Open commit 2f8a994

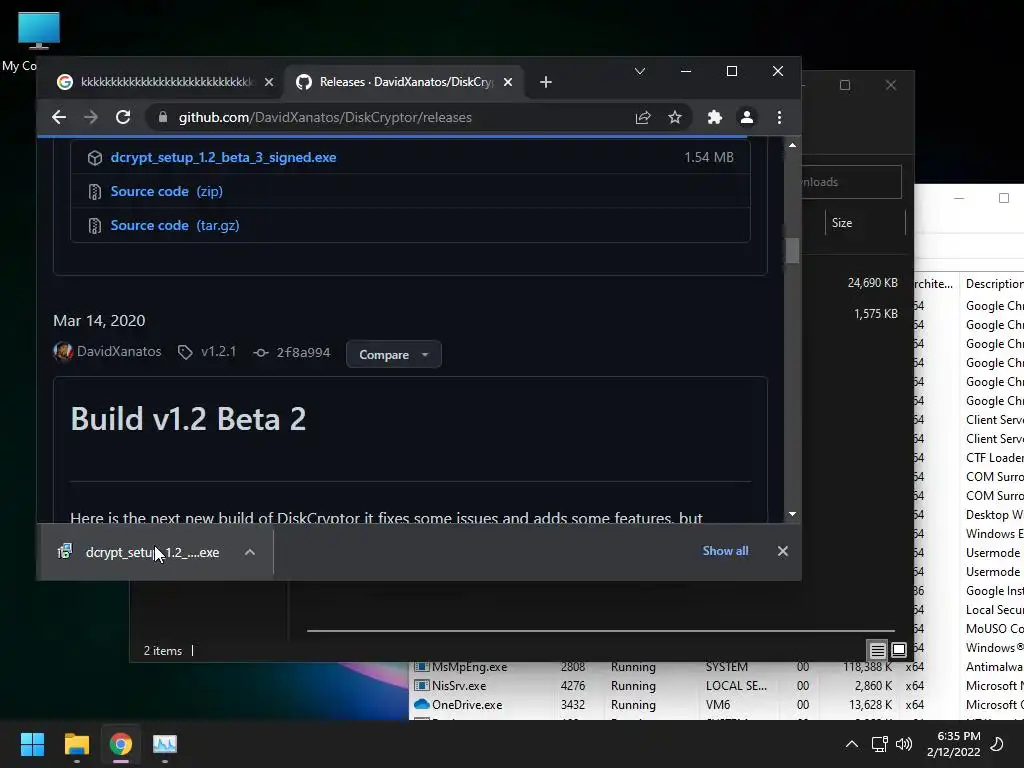pyautogui.click(x=303, y=352)
